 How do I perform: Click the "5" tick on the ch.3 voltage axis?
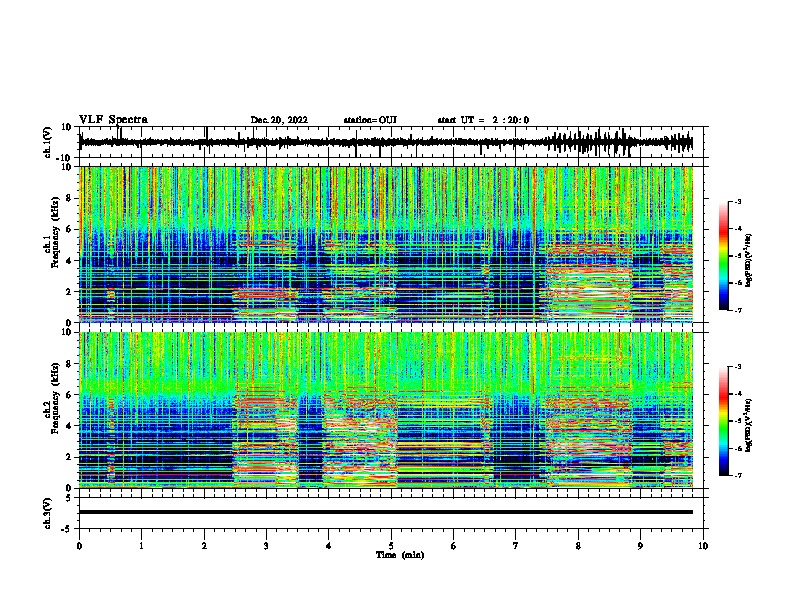click(x=69, y=498)
